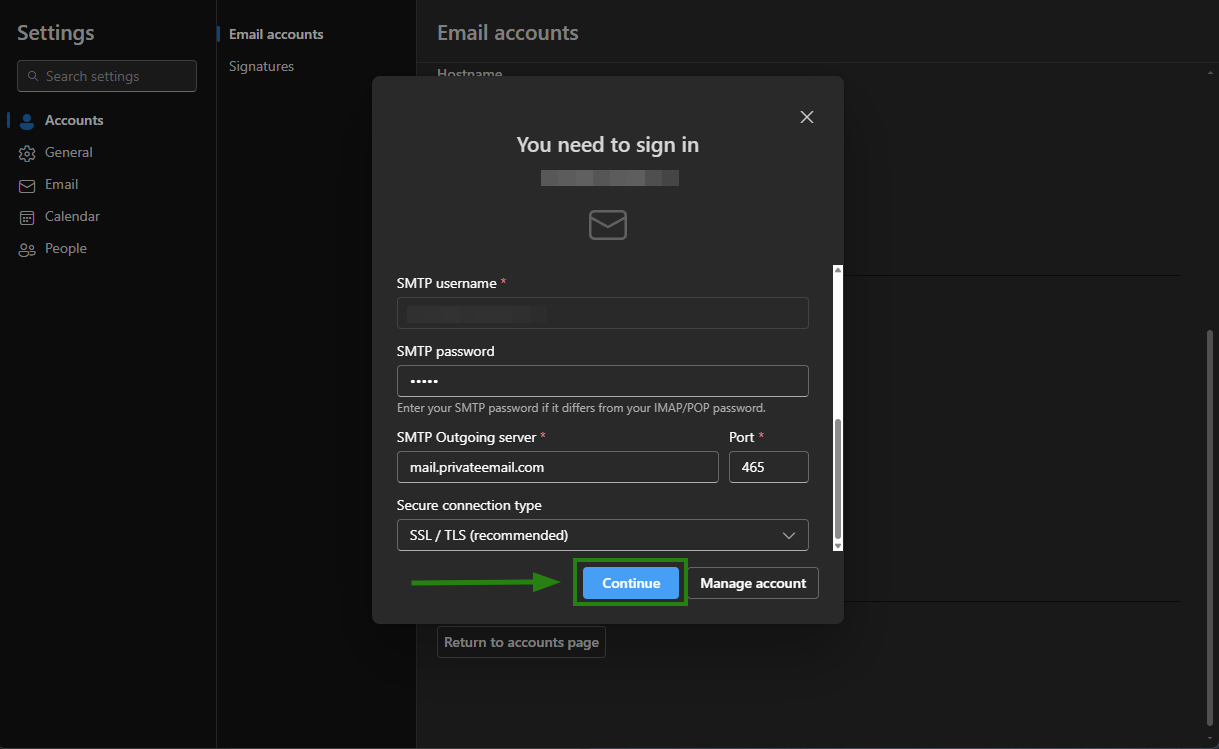Click Return to accounts page button

(521, 642)
